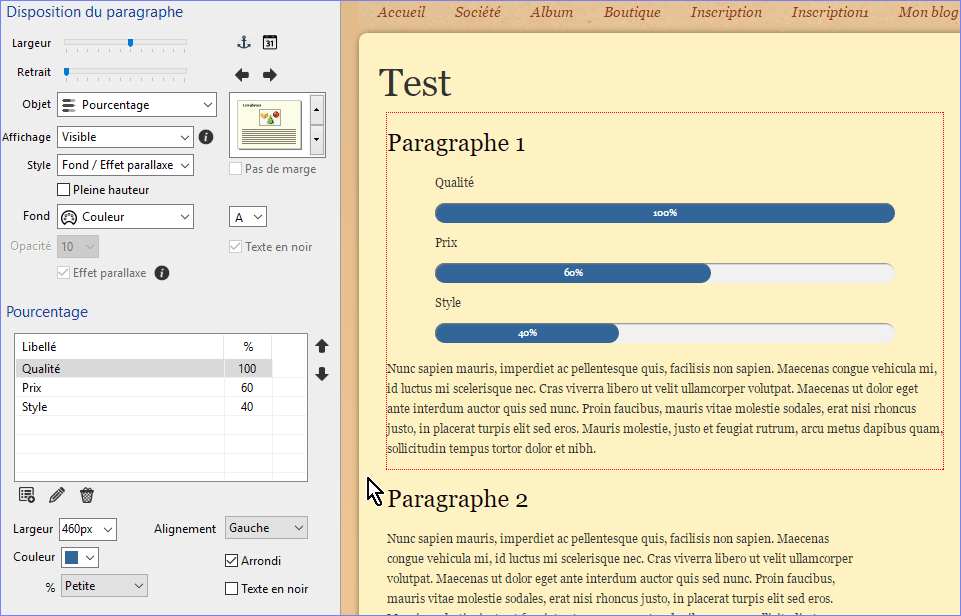Open the Boutique menu item
This screenshot has height=616, width=961.
click(x=632, y=13)
